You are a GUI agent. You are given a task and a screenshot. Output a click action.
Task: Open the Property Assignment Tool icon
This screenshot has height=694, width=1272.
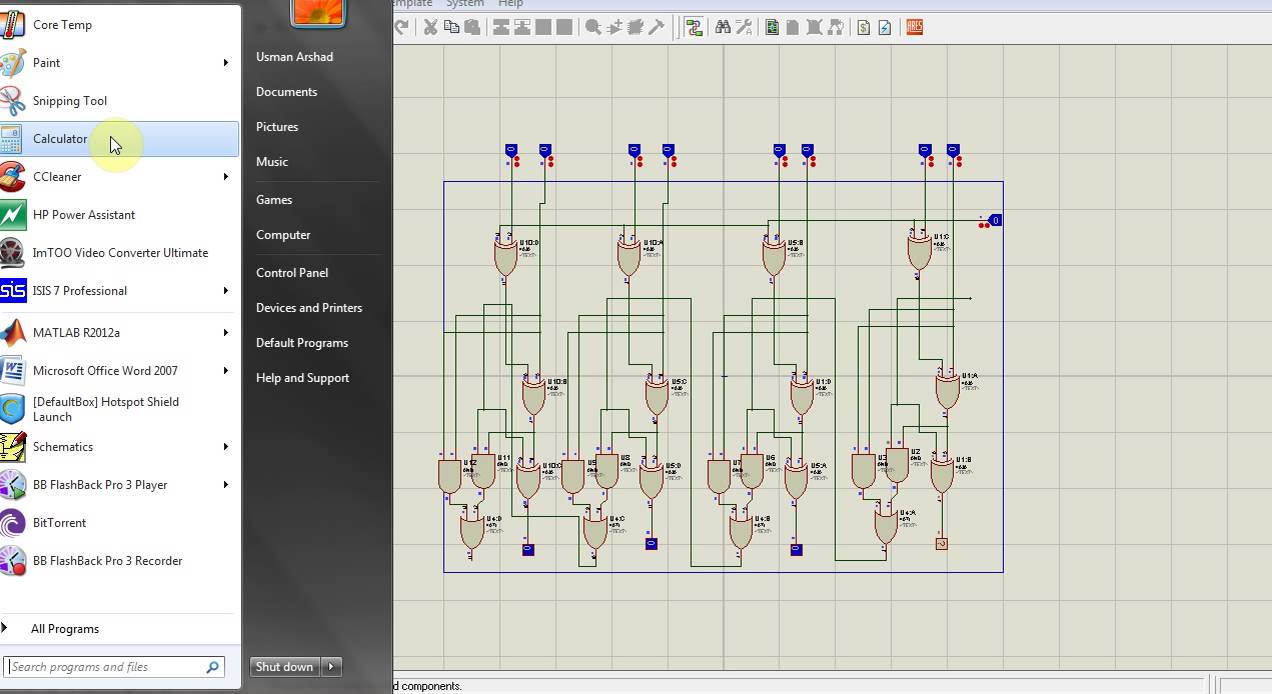(744, 27)
